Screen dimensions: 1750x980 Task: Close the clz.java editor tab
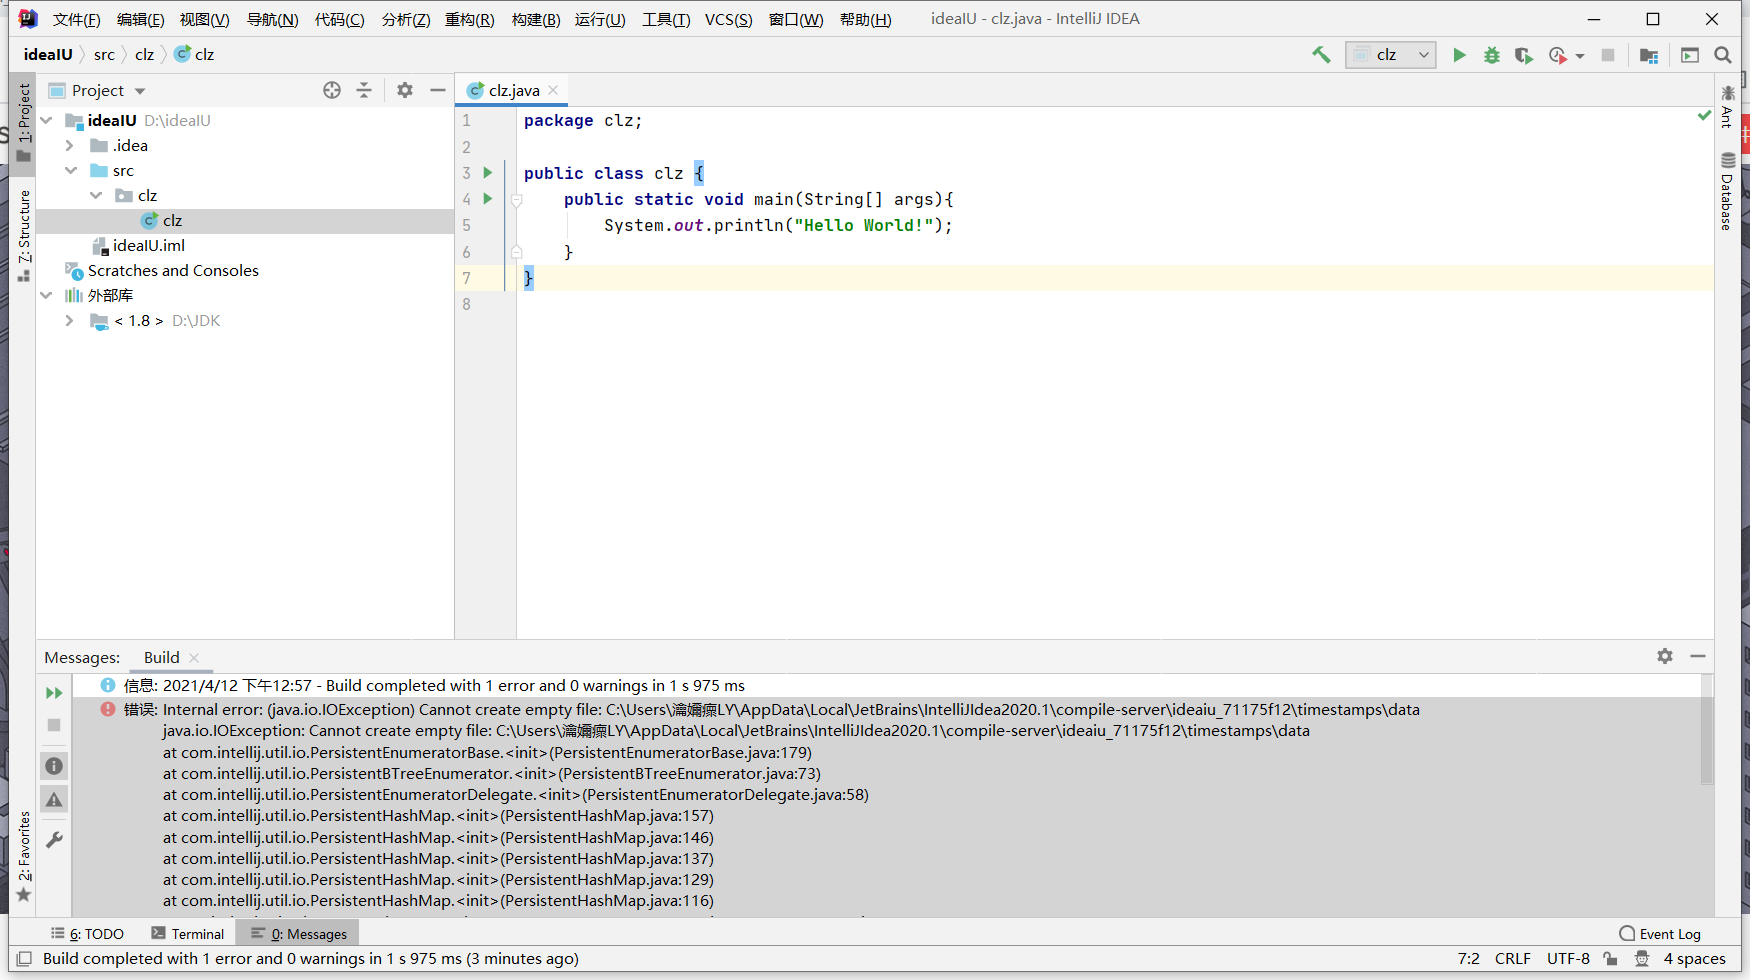click(x=554, y=90)
